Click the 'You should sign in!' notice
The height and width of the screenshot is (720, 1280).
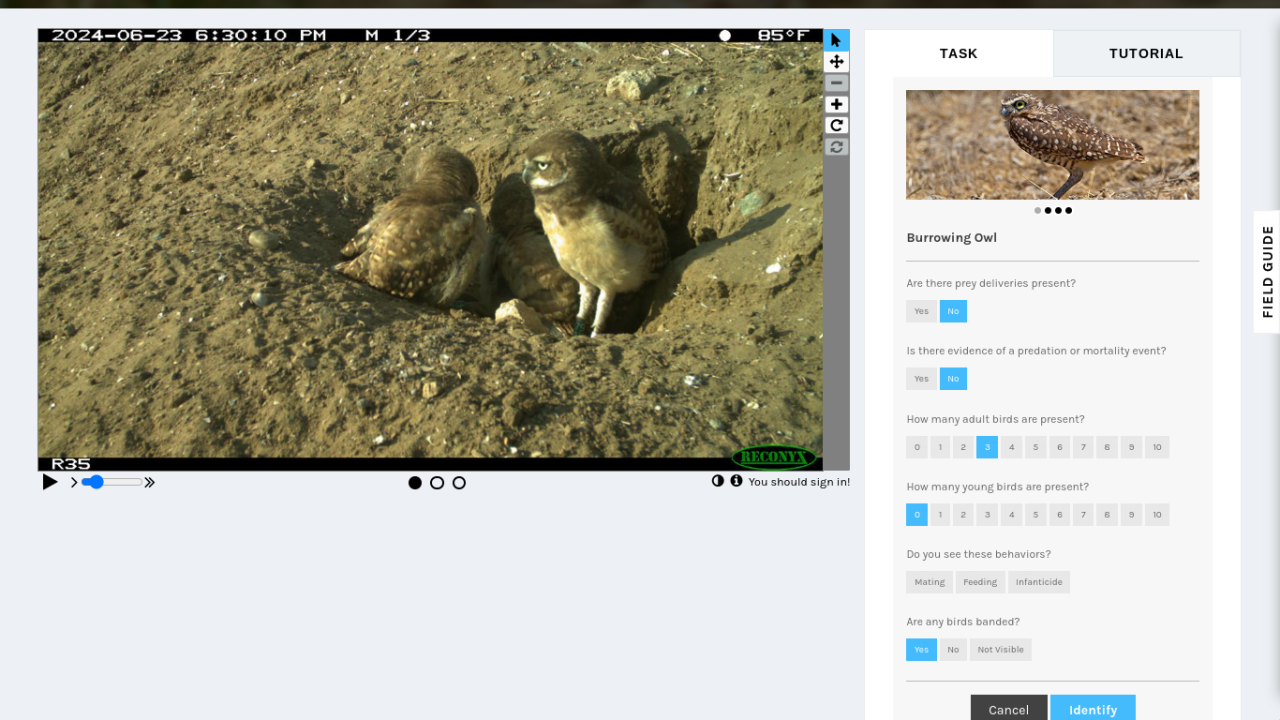[x=799, y=482]
